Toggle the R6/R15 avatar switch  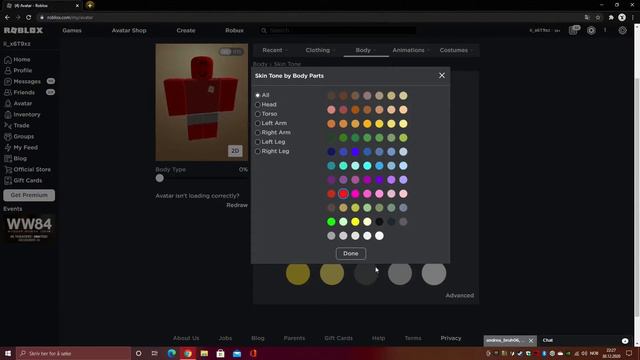tap(231, 52)
